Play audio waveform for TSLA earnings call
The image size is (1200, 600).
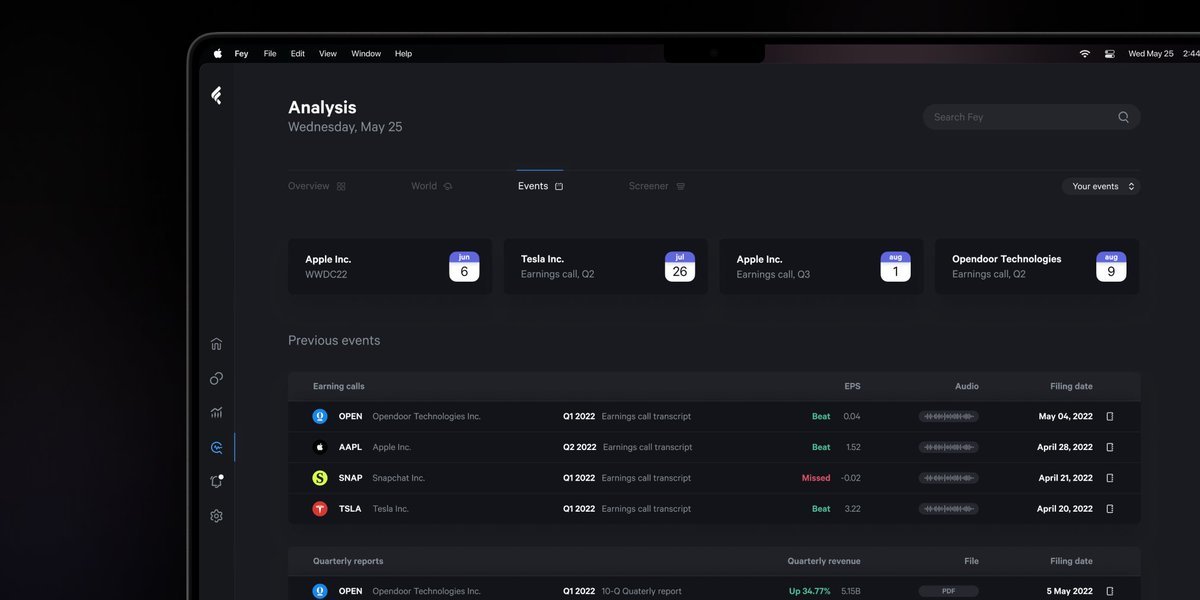[x=949, y=508]
